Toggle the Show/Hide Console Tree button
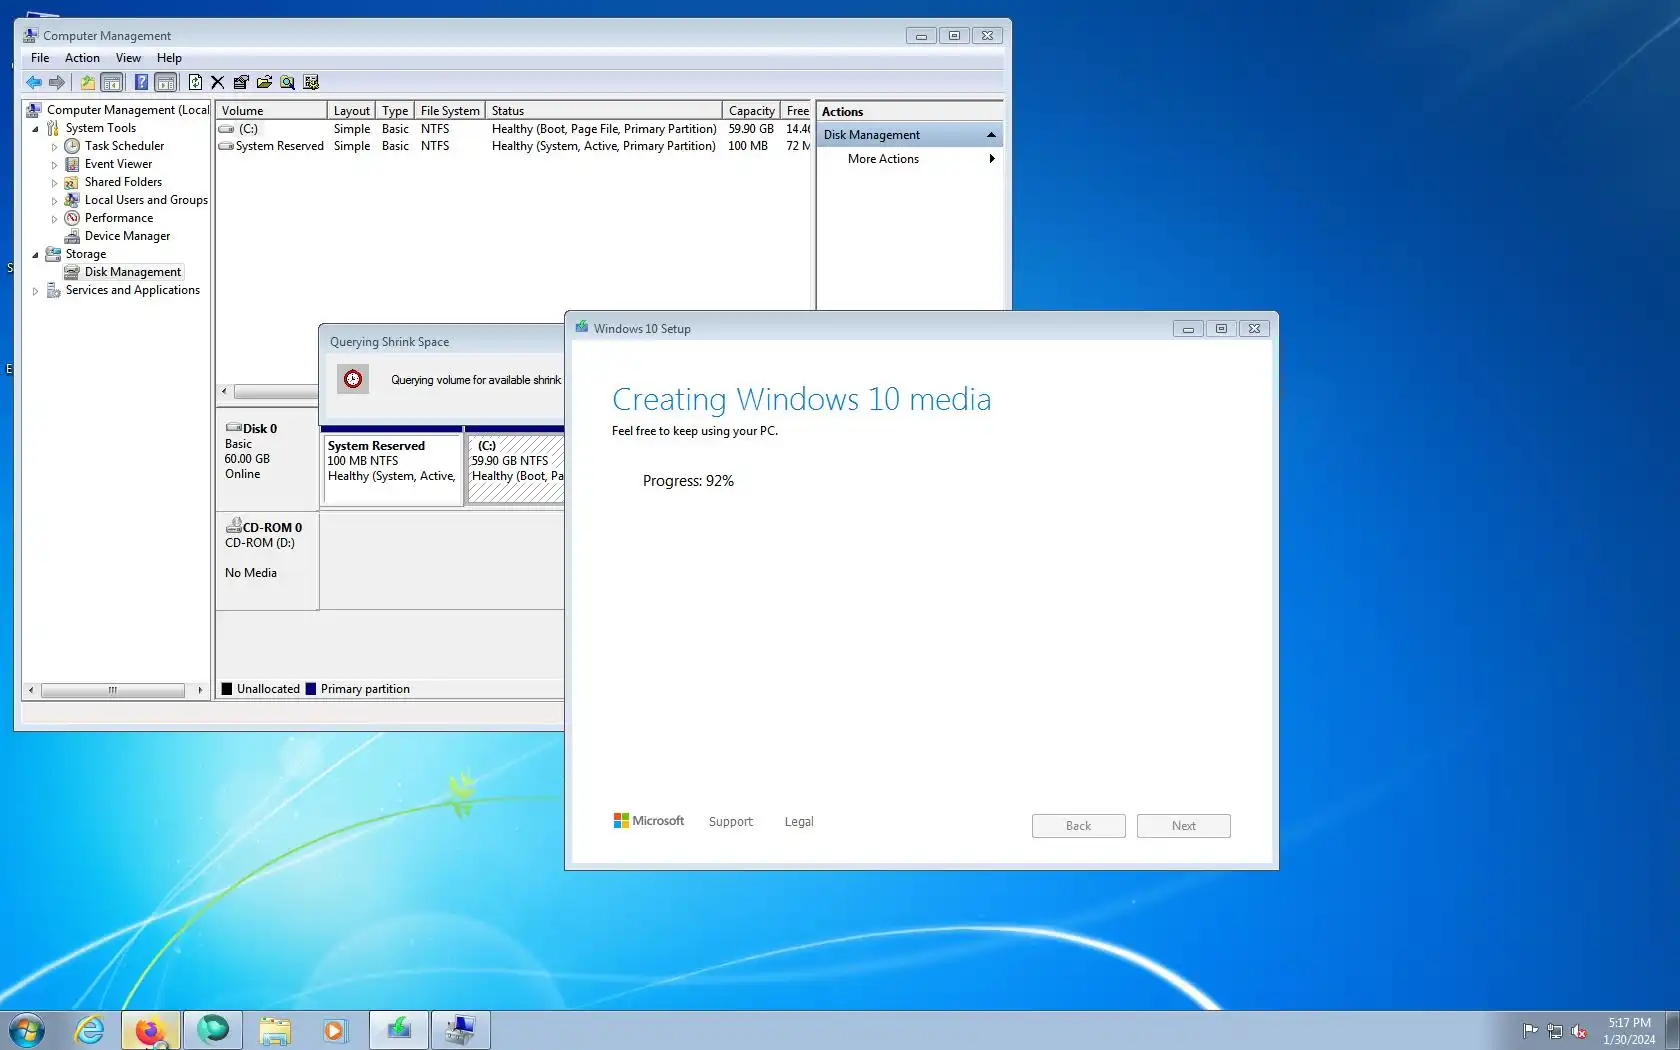The image size is (1680, 1050). tap(112, 82)
